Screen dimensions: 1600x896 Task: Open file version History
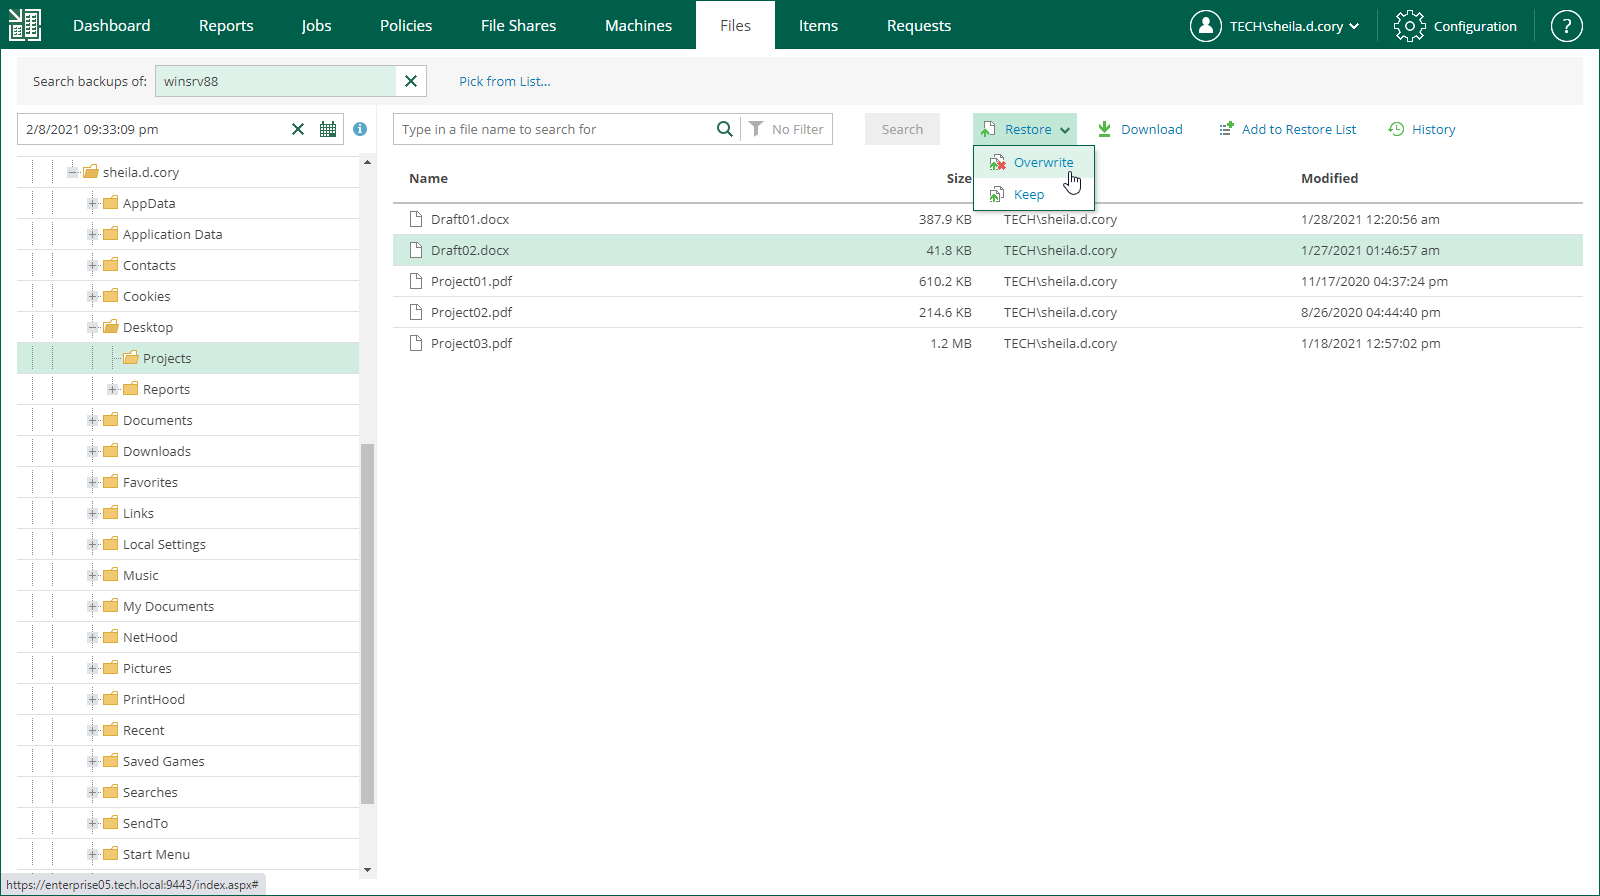pos(1422,129)
